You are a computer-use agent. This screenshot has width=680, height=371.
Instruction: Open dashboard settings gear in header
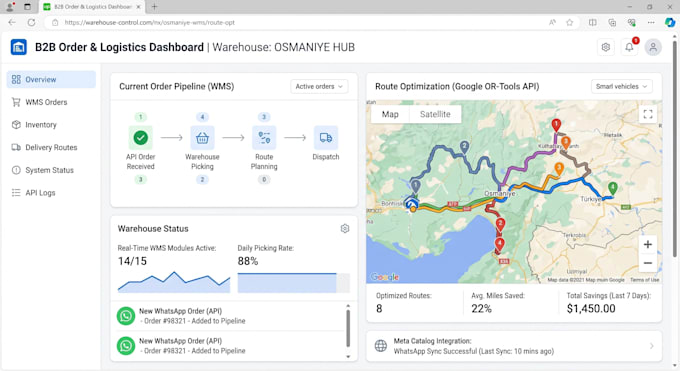pyautogui.click(x=606, y=47)
